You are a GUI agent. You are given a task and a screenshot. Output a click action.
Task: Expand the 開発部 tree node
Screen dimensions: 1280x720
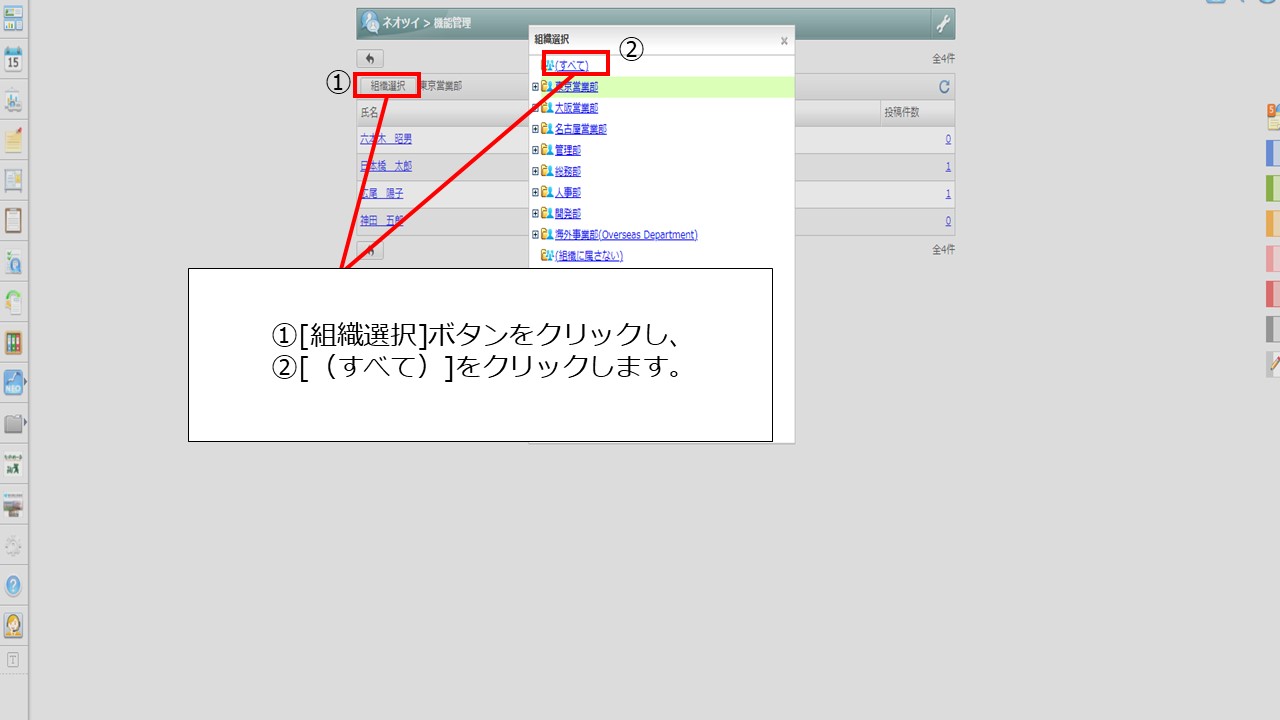(x=535, y=213)
